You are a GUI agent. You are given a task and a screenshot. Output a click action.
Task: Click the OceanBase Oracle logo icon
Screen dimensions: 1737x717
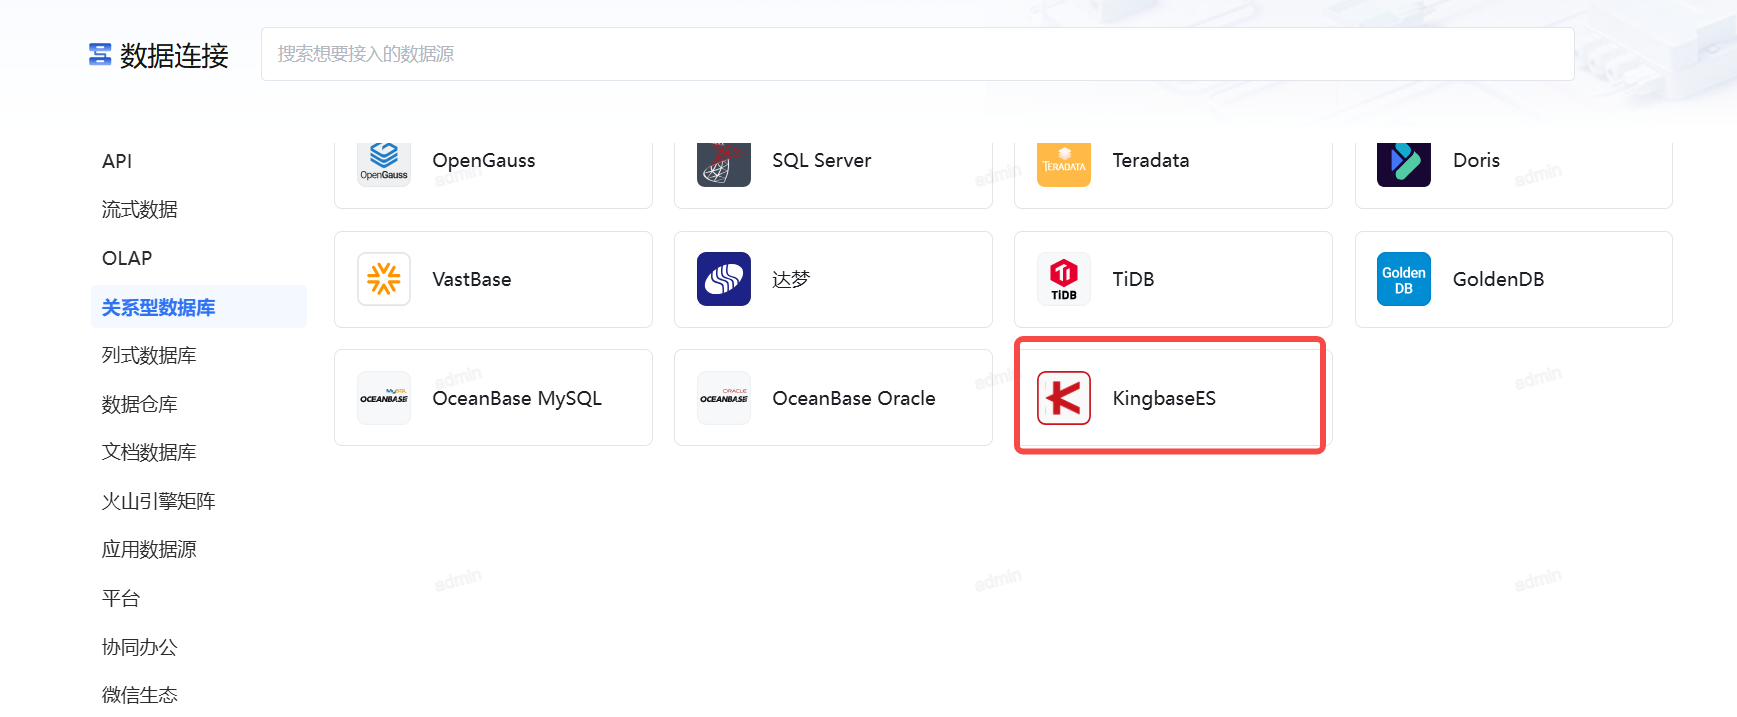tap(724, 398)
